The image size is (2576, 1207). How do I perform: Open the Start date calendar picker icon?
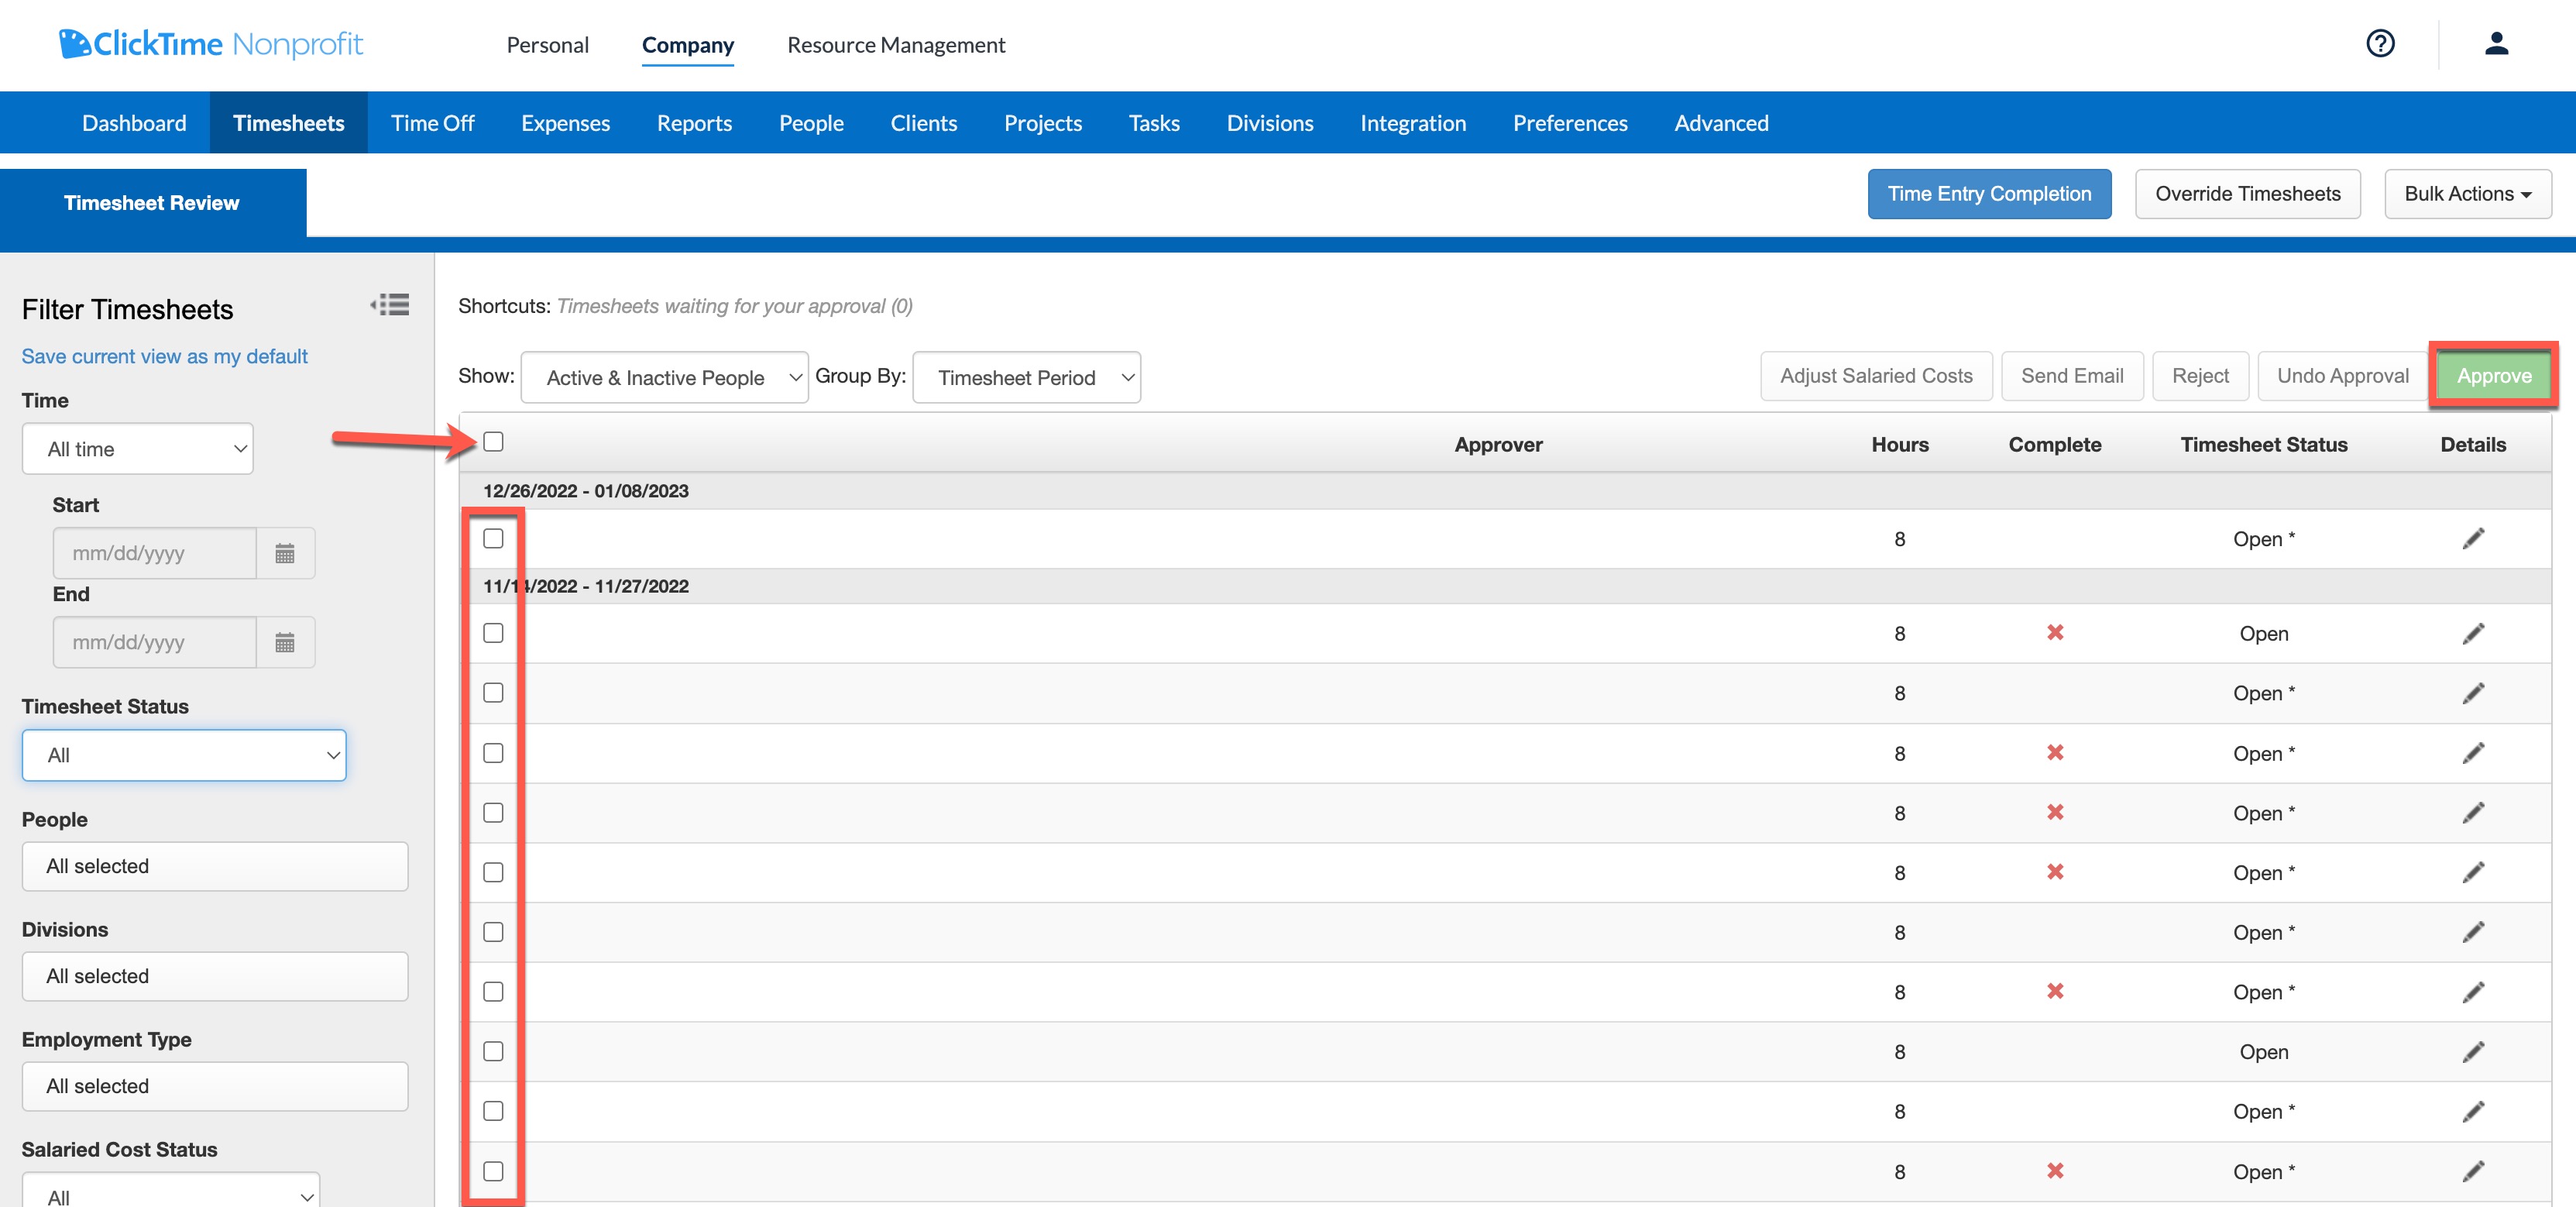point(285,553)
